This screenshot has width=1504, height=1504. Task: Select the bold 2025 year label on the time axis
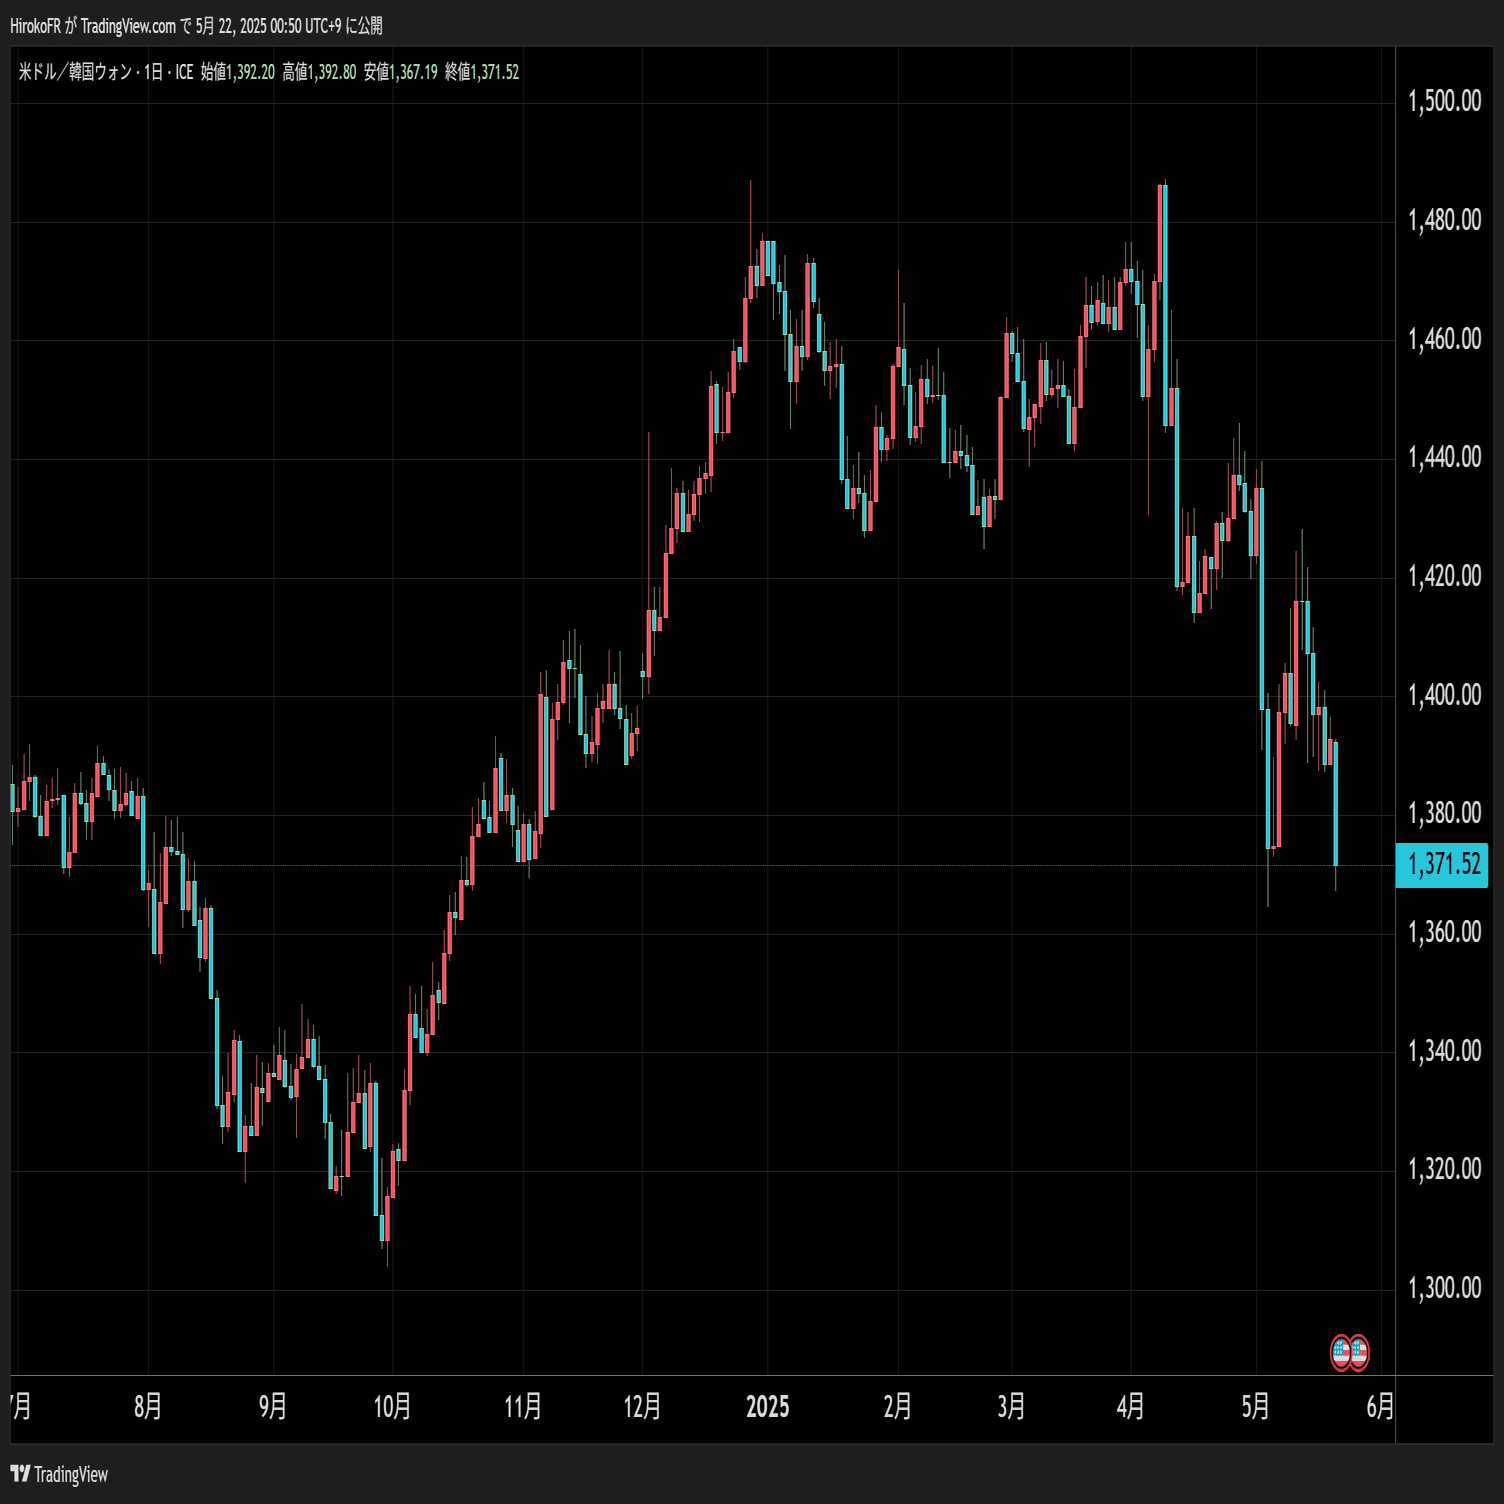[x=768, y=1407]
